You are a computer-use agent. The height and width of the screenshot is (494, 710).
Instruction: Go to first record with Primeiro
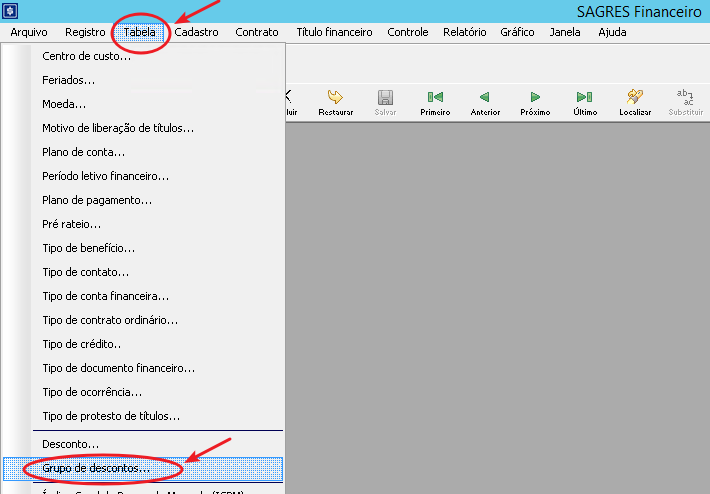click(x=435, y=98)
